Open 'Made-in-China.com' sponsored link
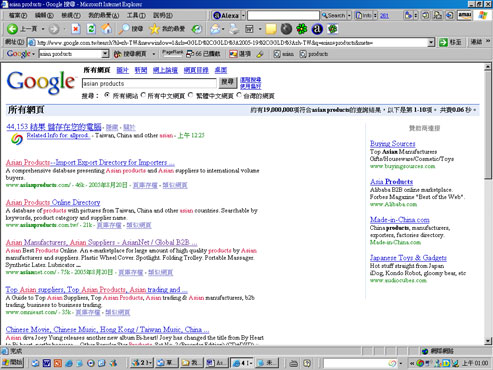 pos(400,220)
